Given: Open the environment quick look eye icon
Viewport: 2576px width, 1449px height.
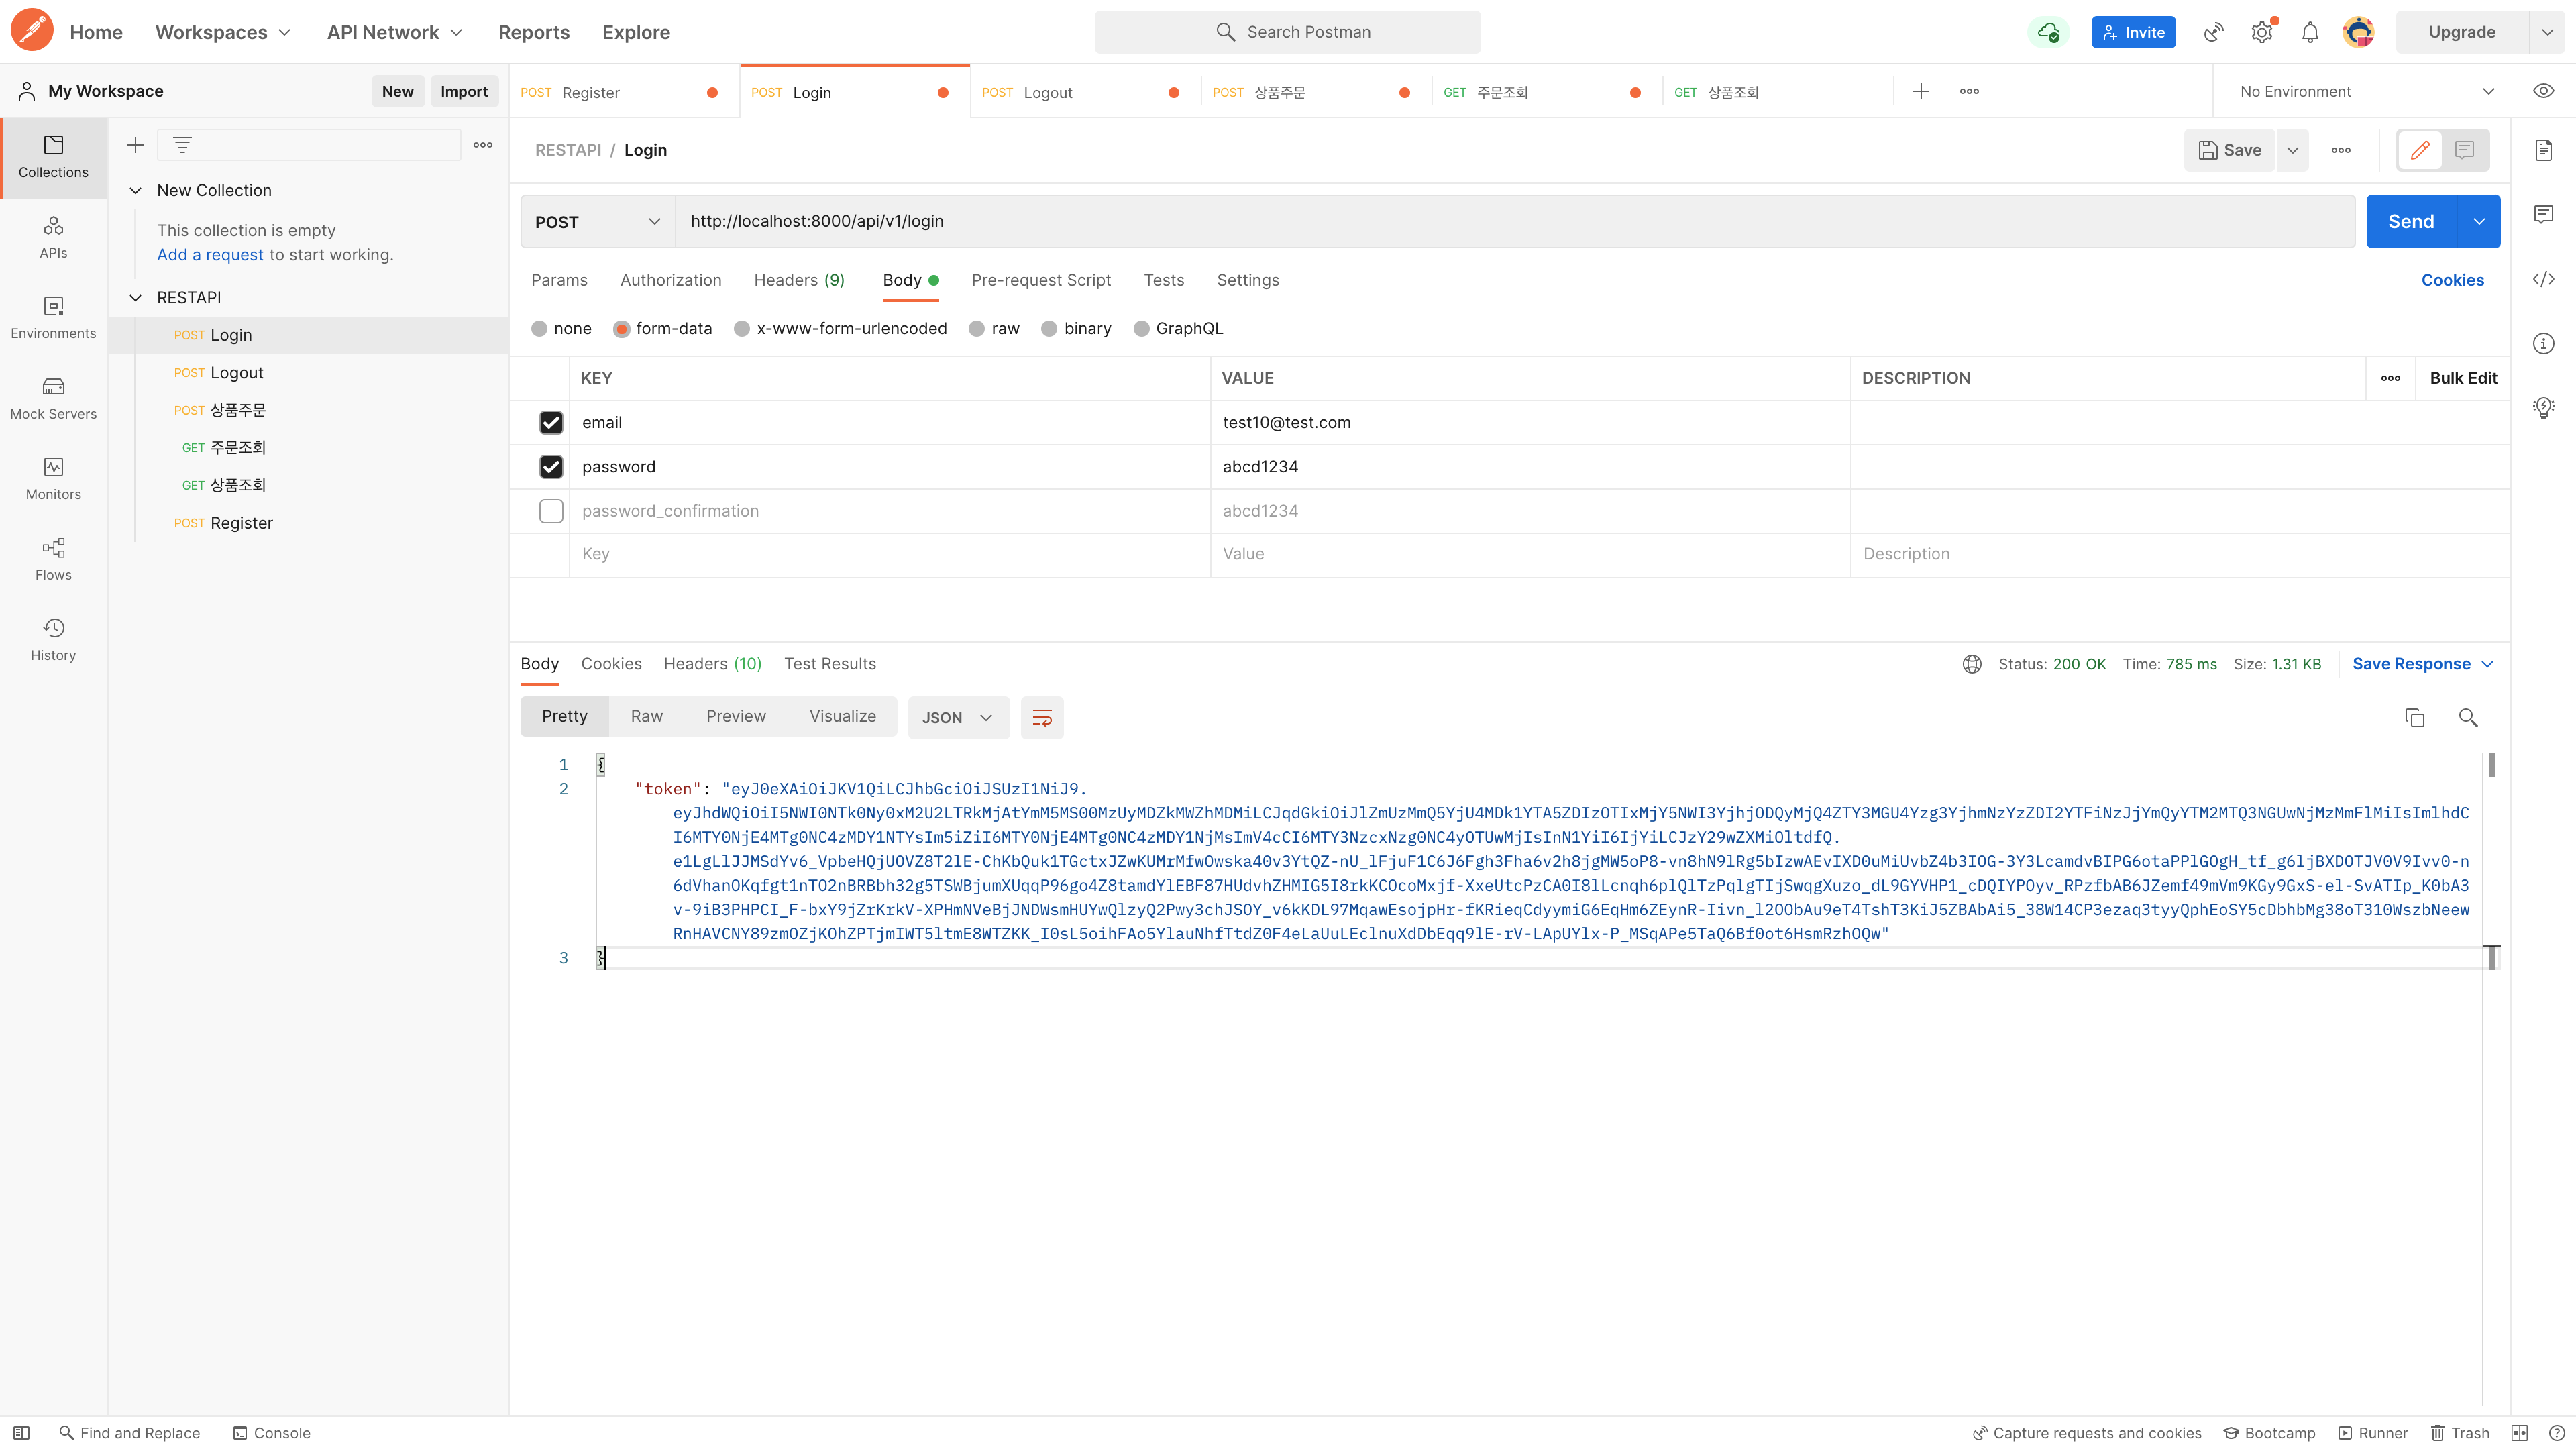Looking at the screenshot, I should pos(2543,91).
